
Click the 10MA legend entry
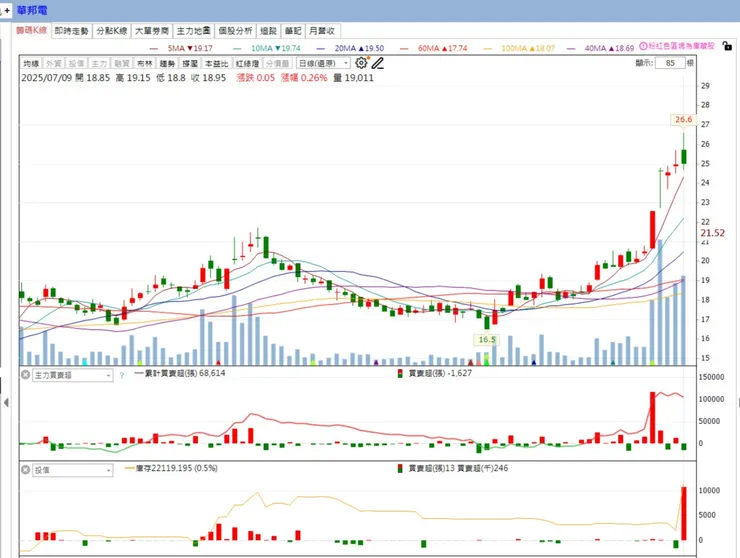click(267, 48)
